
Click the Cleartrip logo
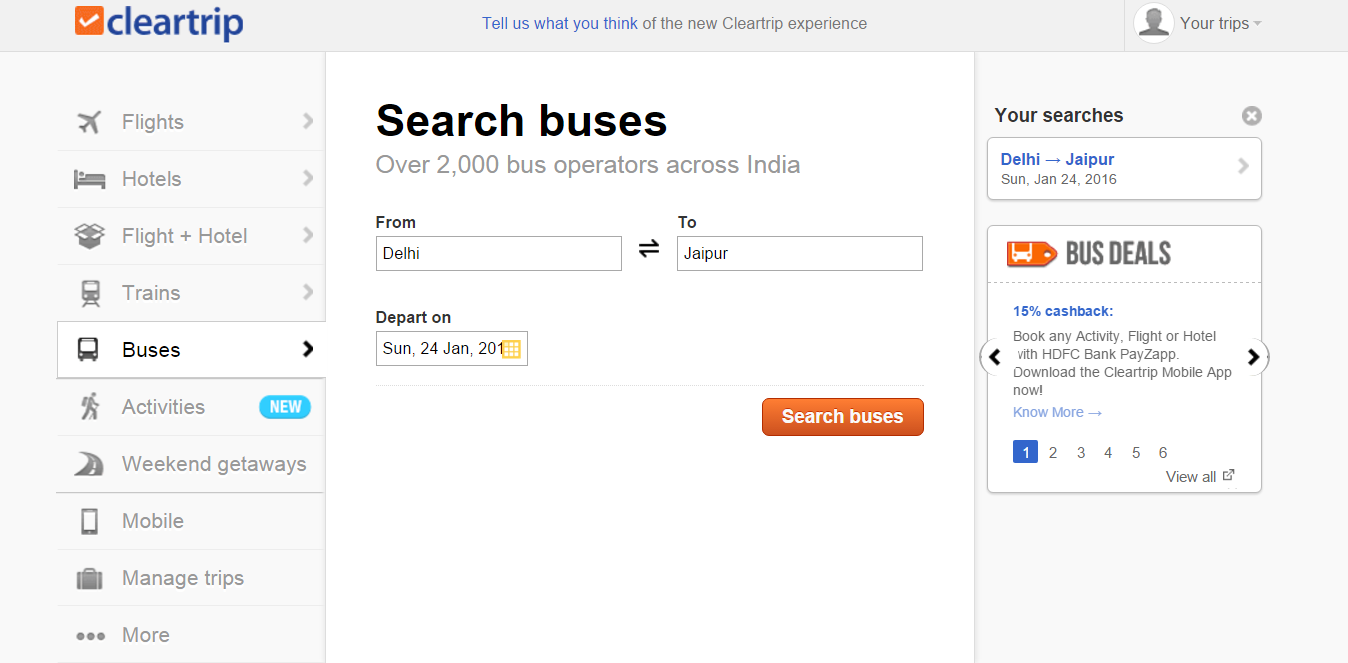pos(159,22)
